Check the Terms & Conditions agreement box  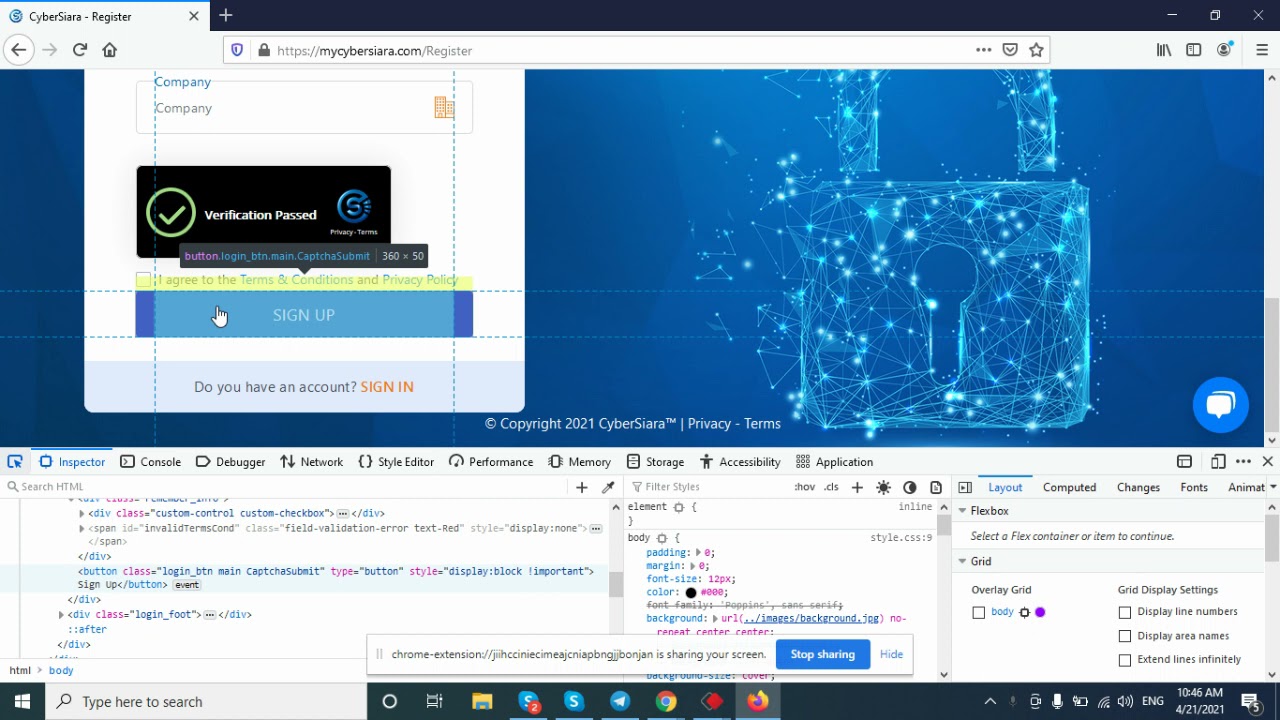pos(143,280)
